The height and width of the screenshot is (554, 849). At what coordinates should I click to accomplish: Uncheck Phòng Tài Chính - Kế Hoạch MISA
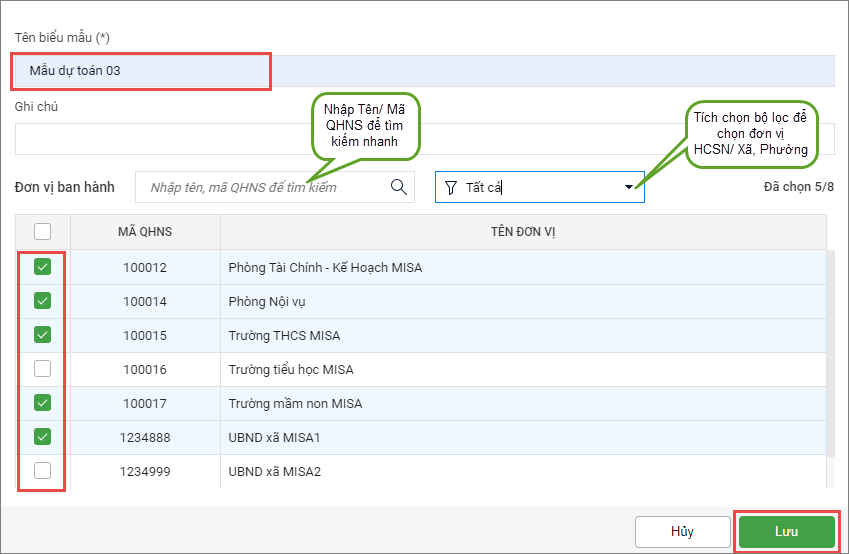tap(43, 267)
